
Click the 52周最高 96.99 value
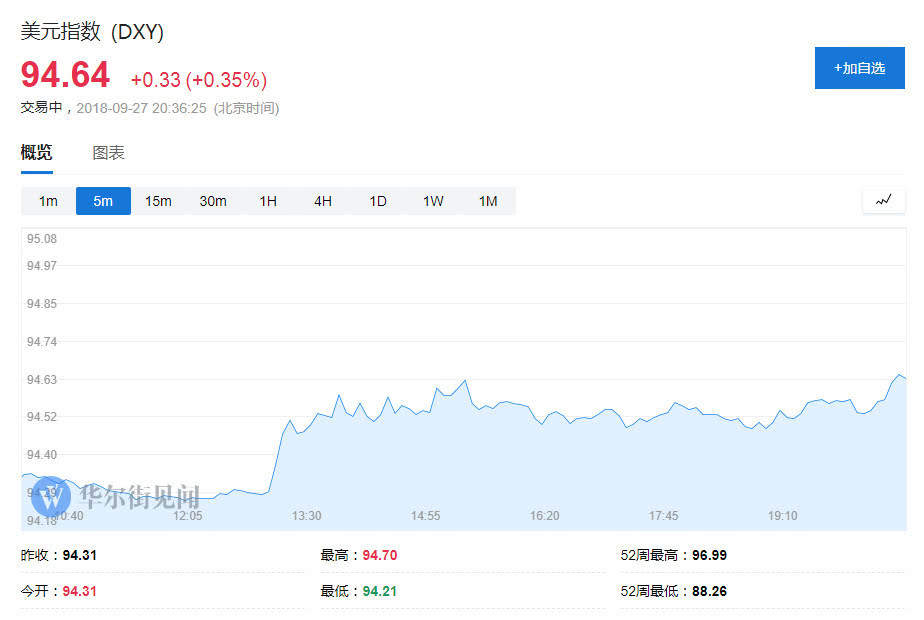pyautogui.click(x=708, y=555)
